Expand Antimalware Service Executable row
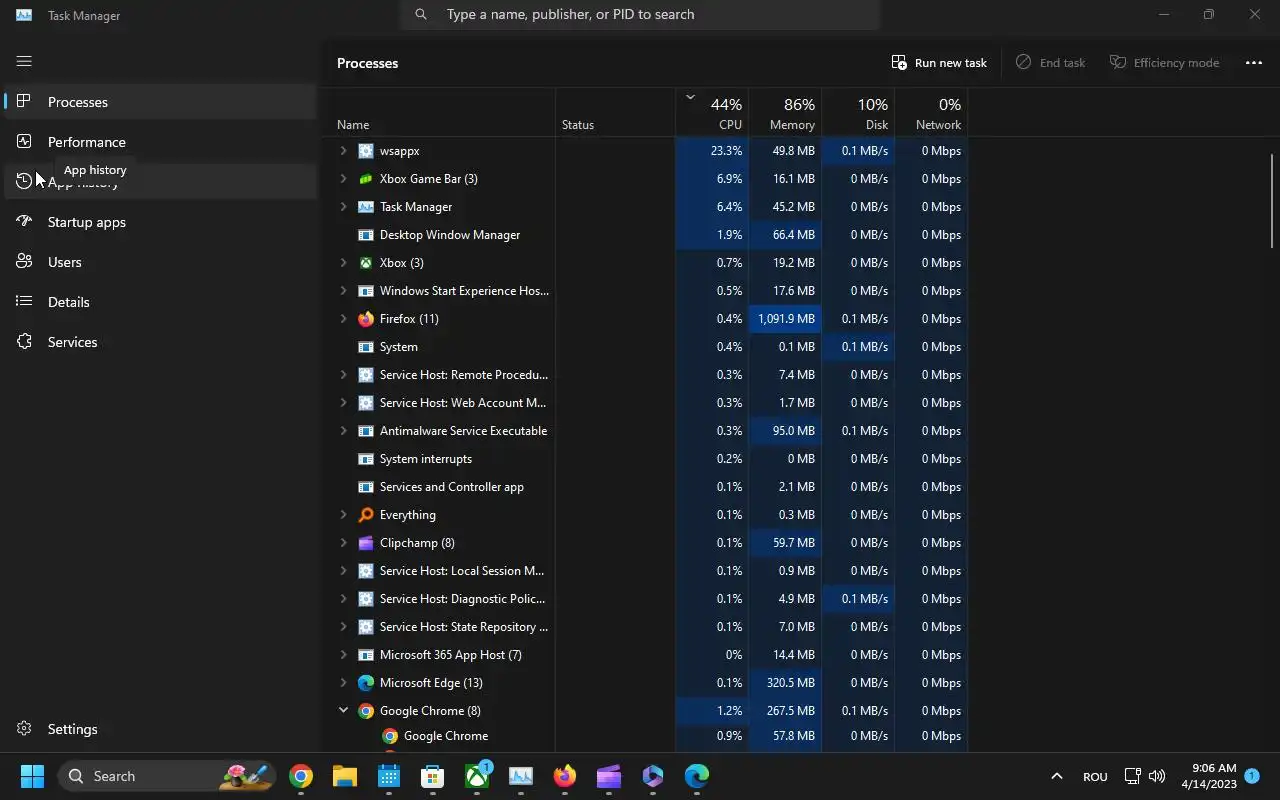 (x=343, y=431)
